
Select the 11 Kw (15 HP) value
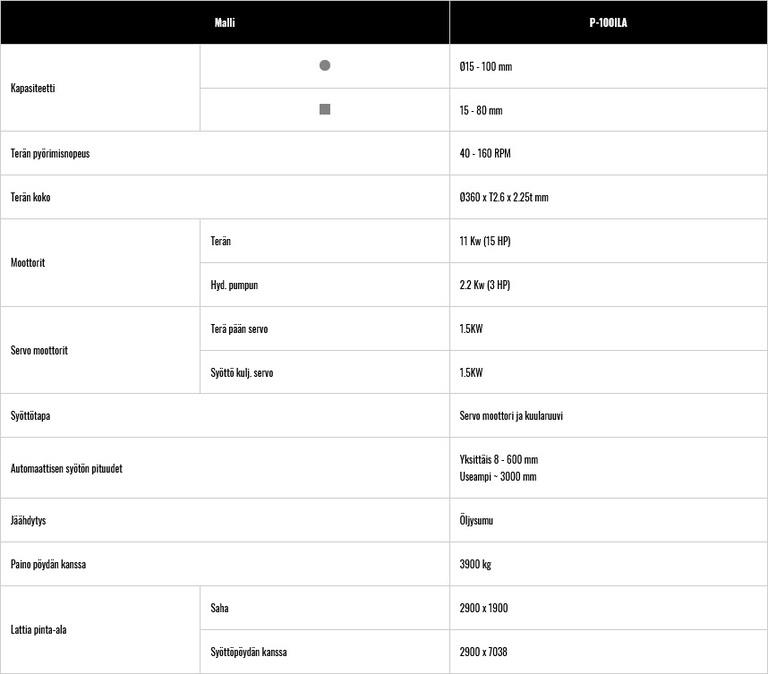pos(485,242)
